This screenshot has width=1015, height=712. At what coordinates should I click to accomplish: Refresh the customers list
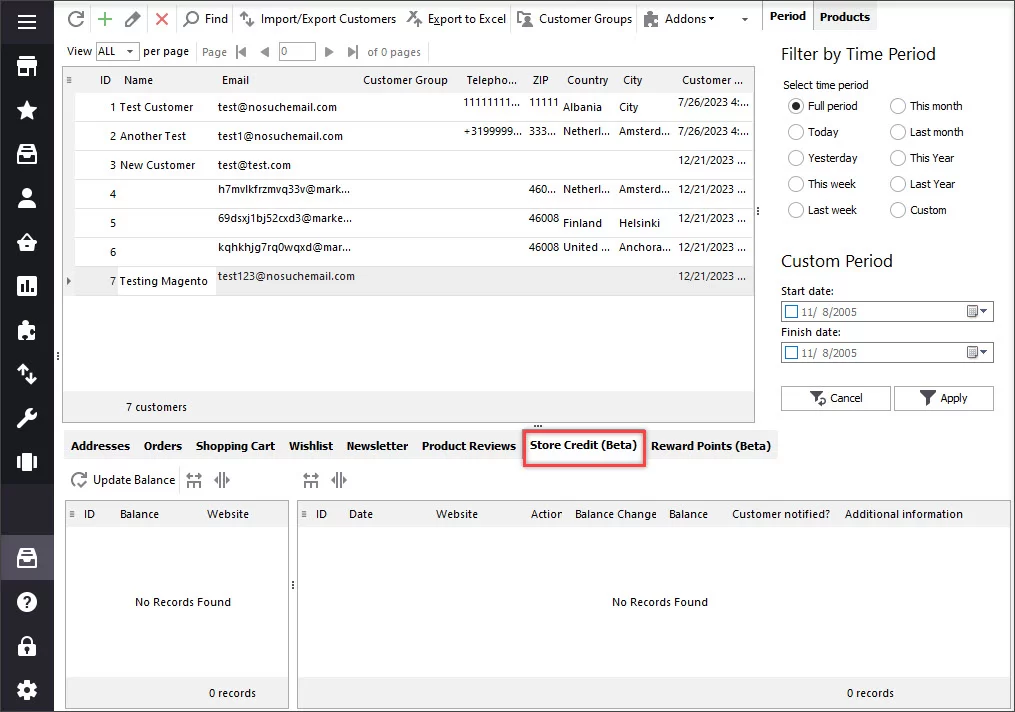click(76, 19)
